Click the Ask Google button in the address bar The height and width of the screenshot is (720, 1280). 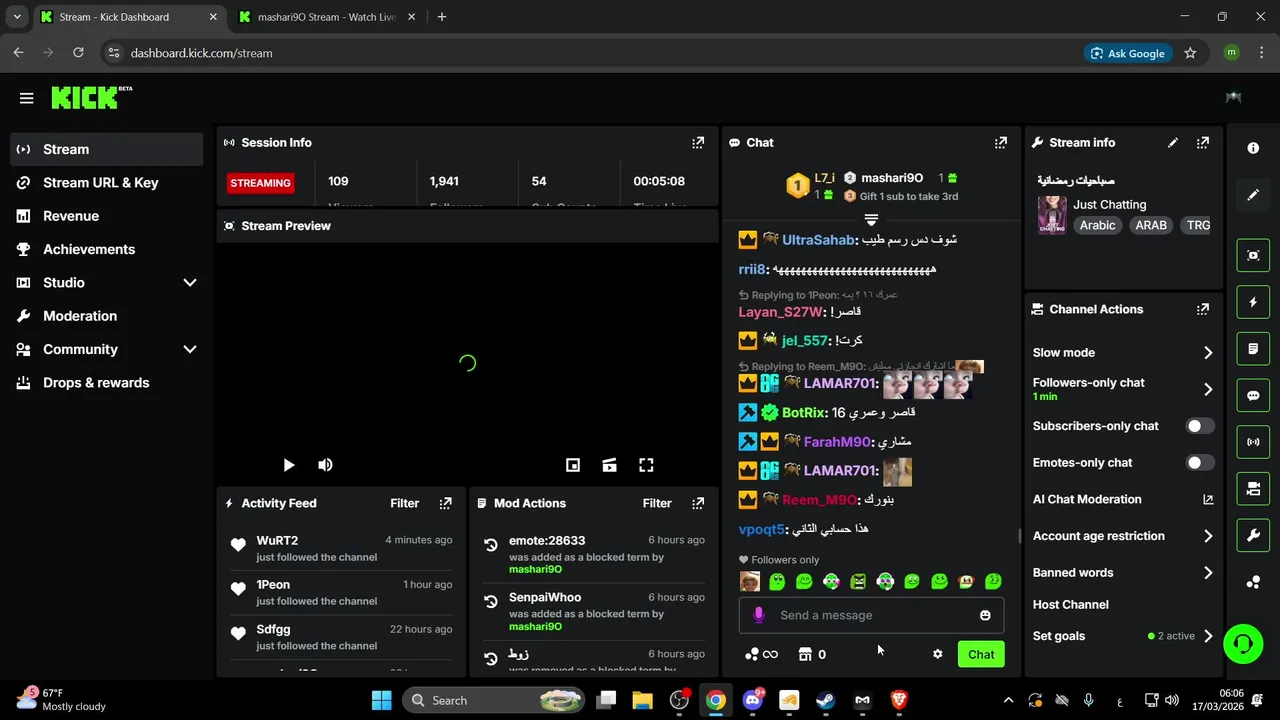point(1128,53)
